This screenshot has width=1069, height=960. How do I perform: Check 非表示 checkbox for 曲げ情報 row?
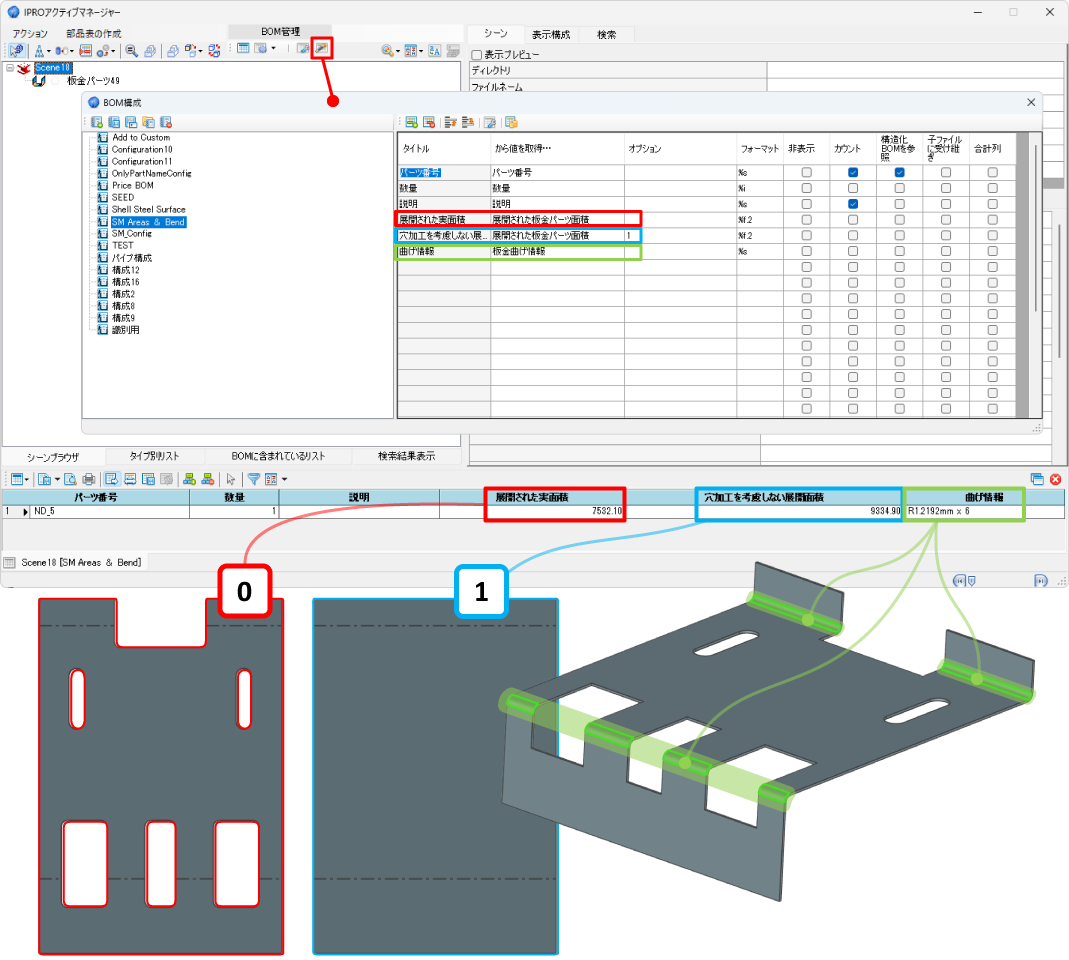tap(807, 251)
